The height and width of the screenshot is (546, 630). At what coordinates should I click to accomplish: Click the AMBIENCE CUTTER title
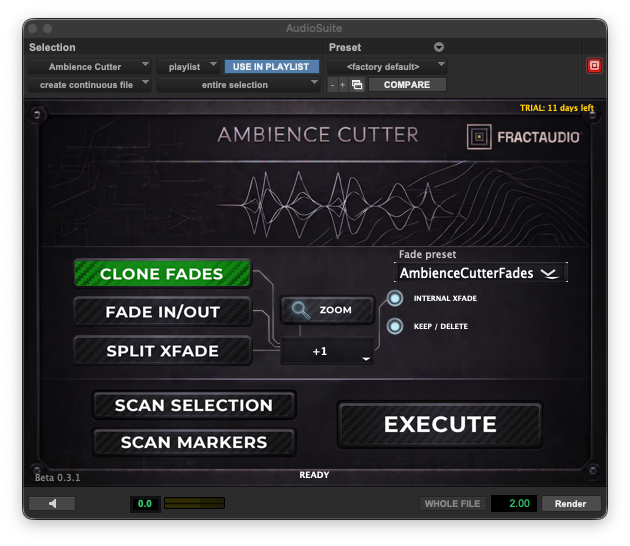(x=318, y=135)
